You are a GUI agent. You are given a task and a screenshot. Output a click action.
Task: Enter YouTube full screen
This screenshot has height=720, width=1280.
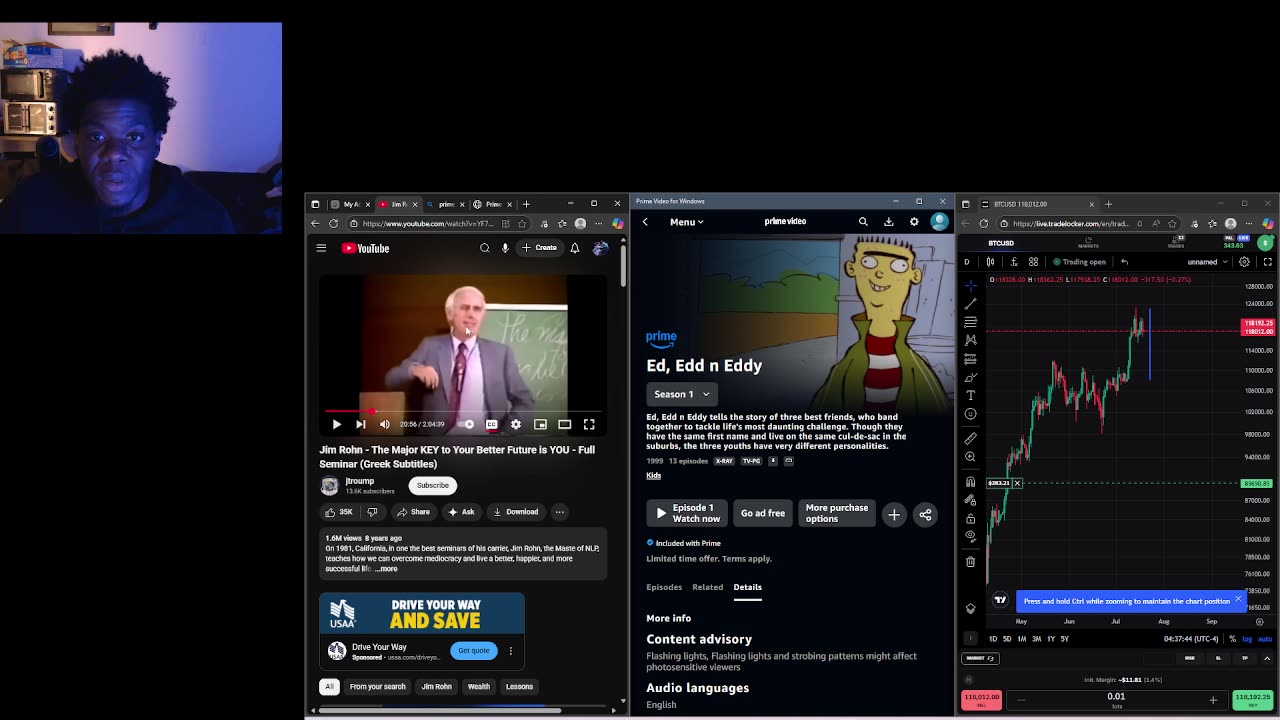[589, 424]
